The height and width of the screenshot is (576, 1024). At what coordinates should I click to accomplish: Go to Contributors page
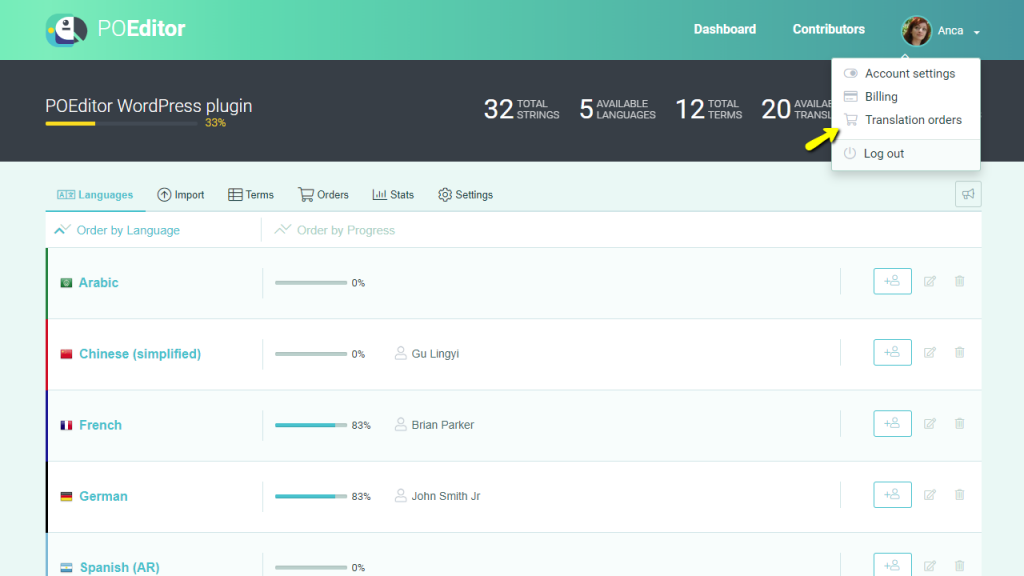[x=828, y=29]
